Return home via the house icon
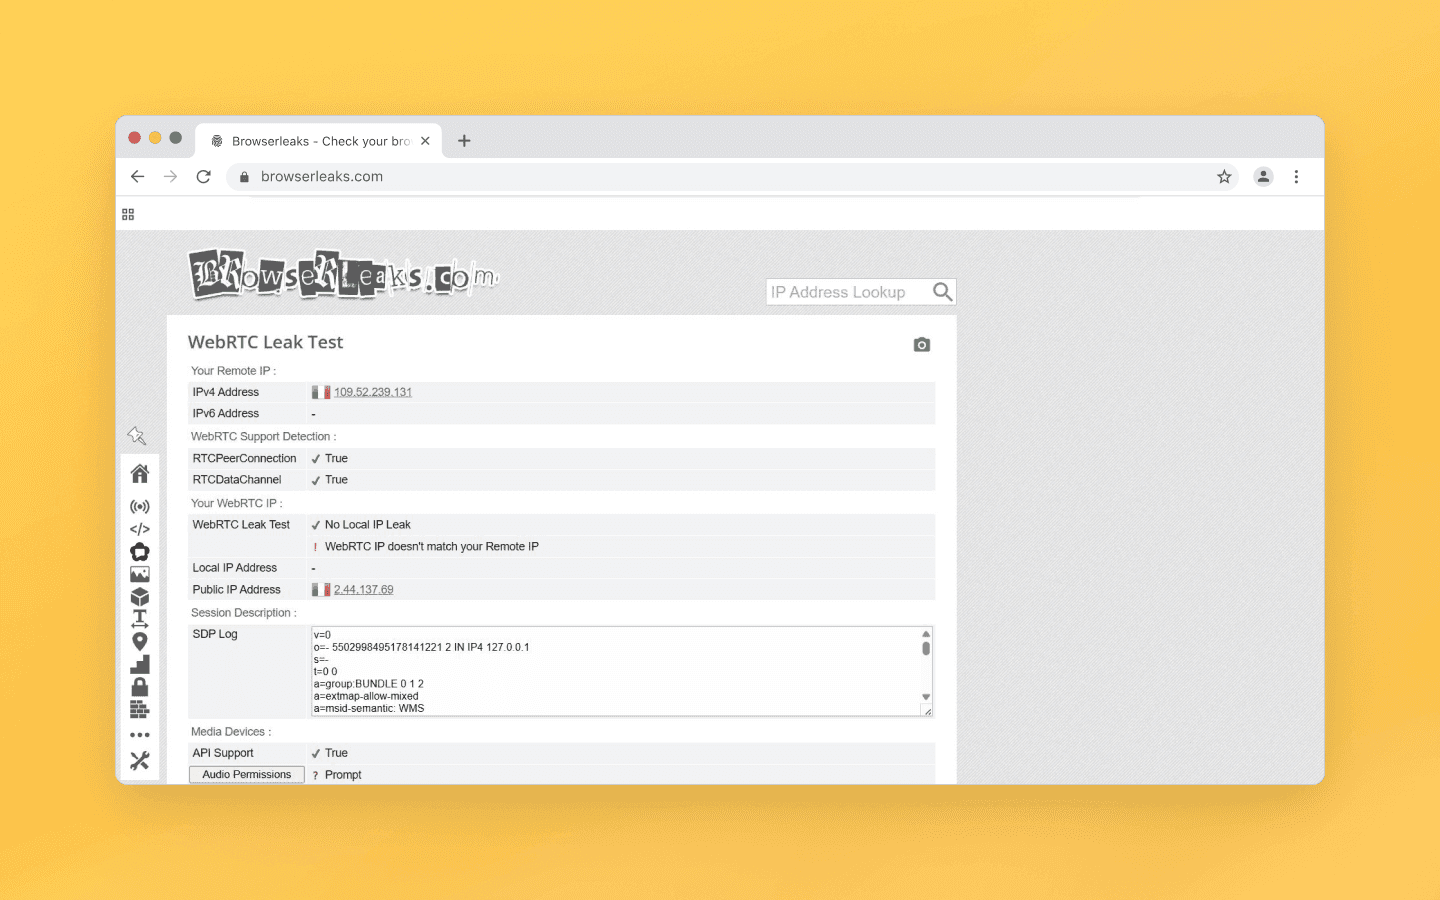This screenshot has height=900, width=1440. (140, 473)
